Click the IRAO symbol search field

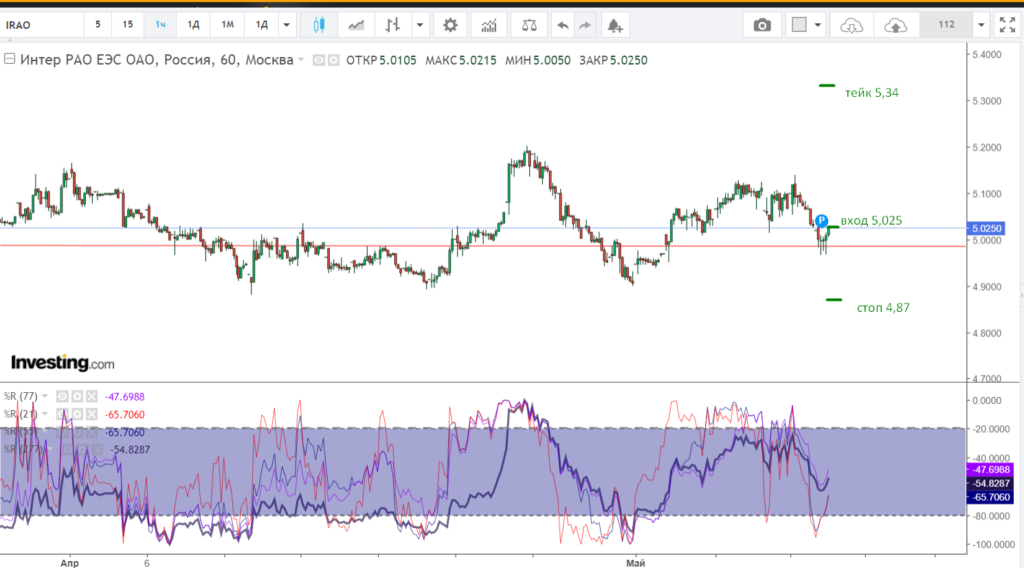40,25
